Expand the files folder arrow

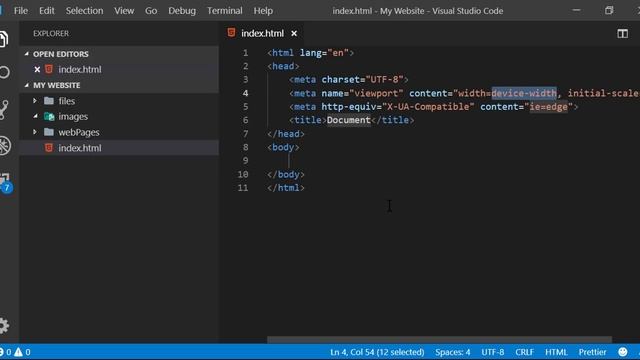pyautogui.click(x=35, y=100)
